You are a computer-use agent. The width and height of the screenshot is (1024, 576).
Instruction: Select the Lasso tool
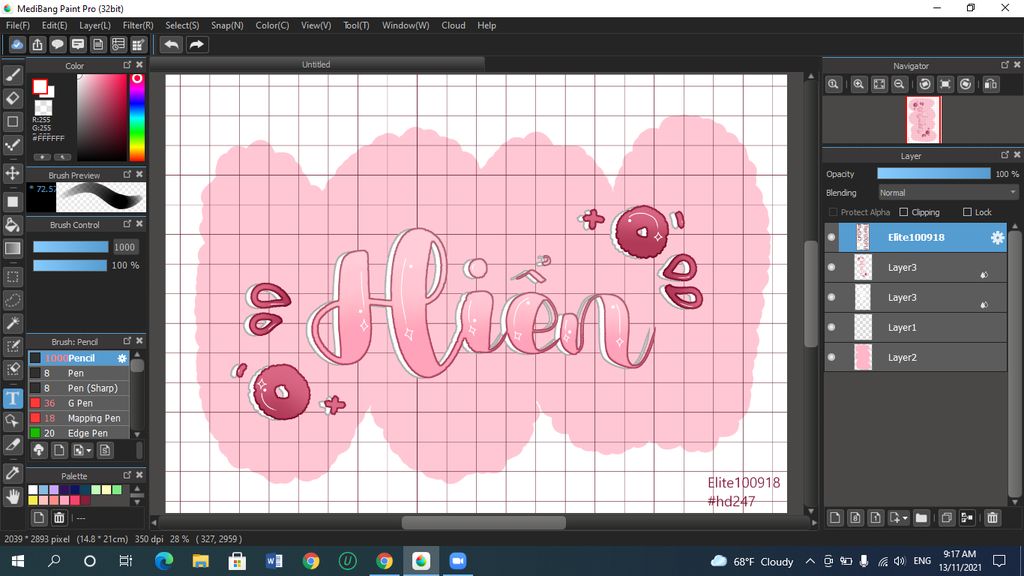coord(12,300)
